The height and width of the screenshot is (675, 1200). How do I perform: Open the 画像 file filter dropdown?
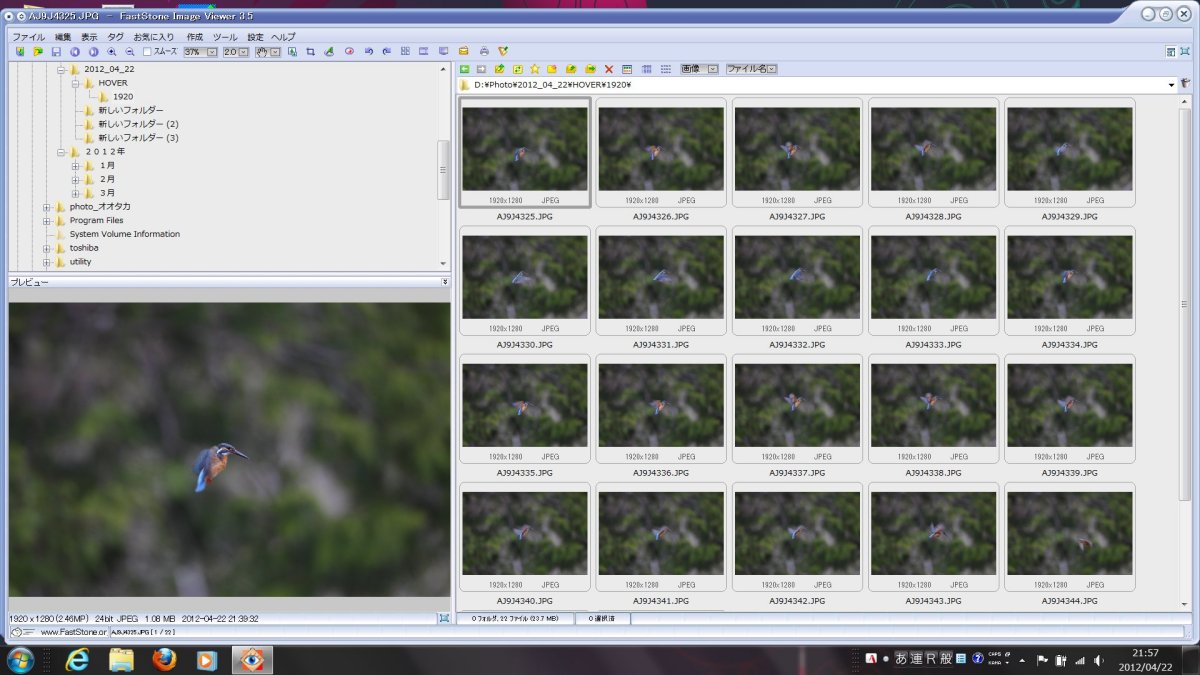(713, 69)
